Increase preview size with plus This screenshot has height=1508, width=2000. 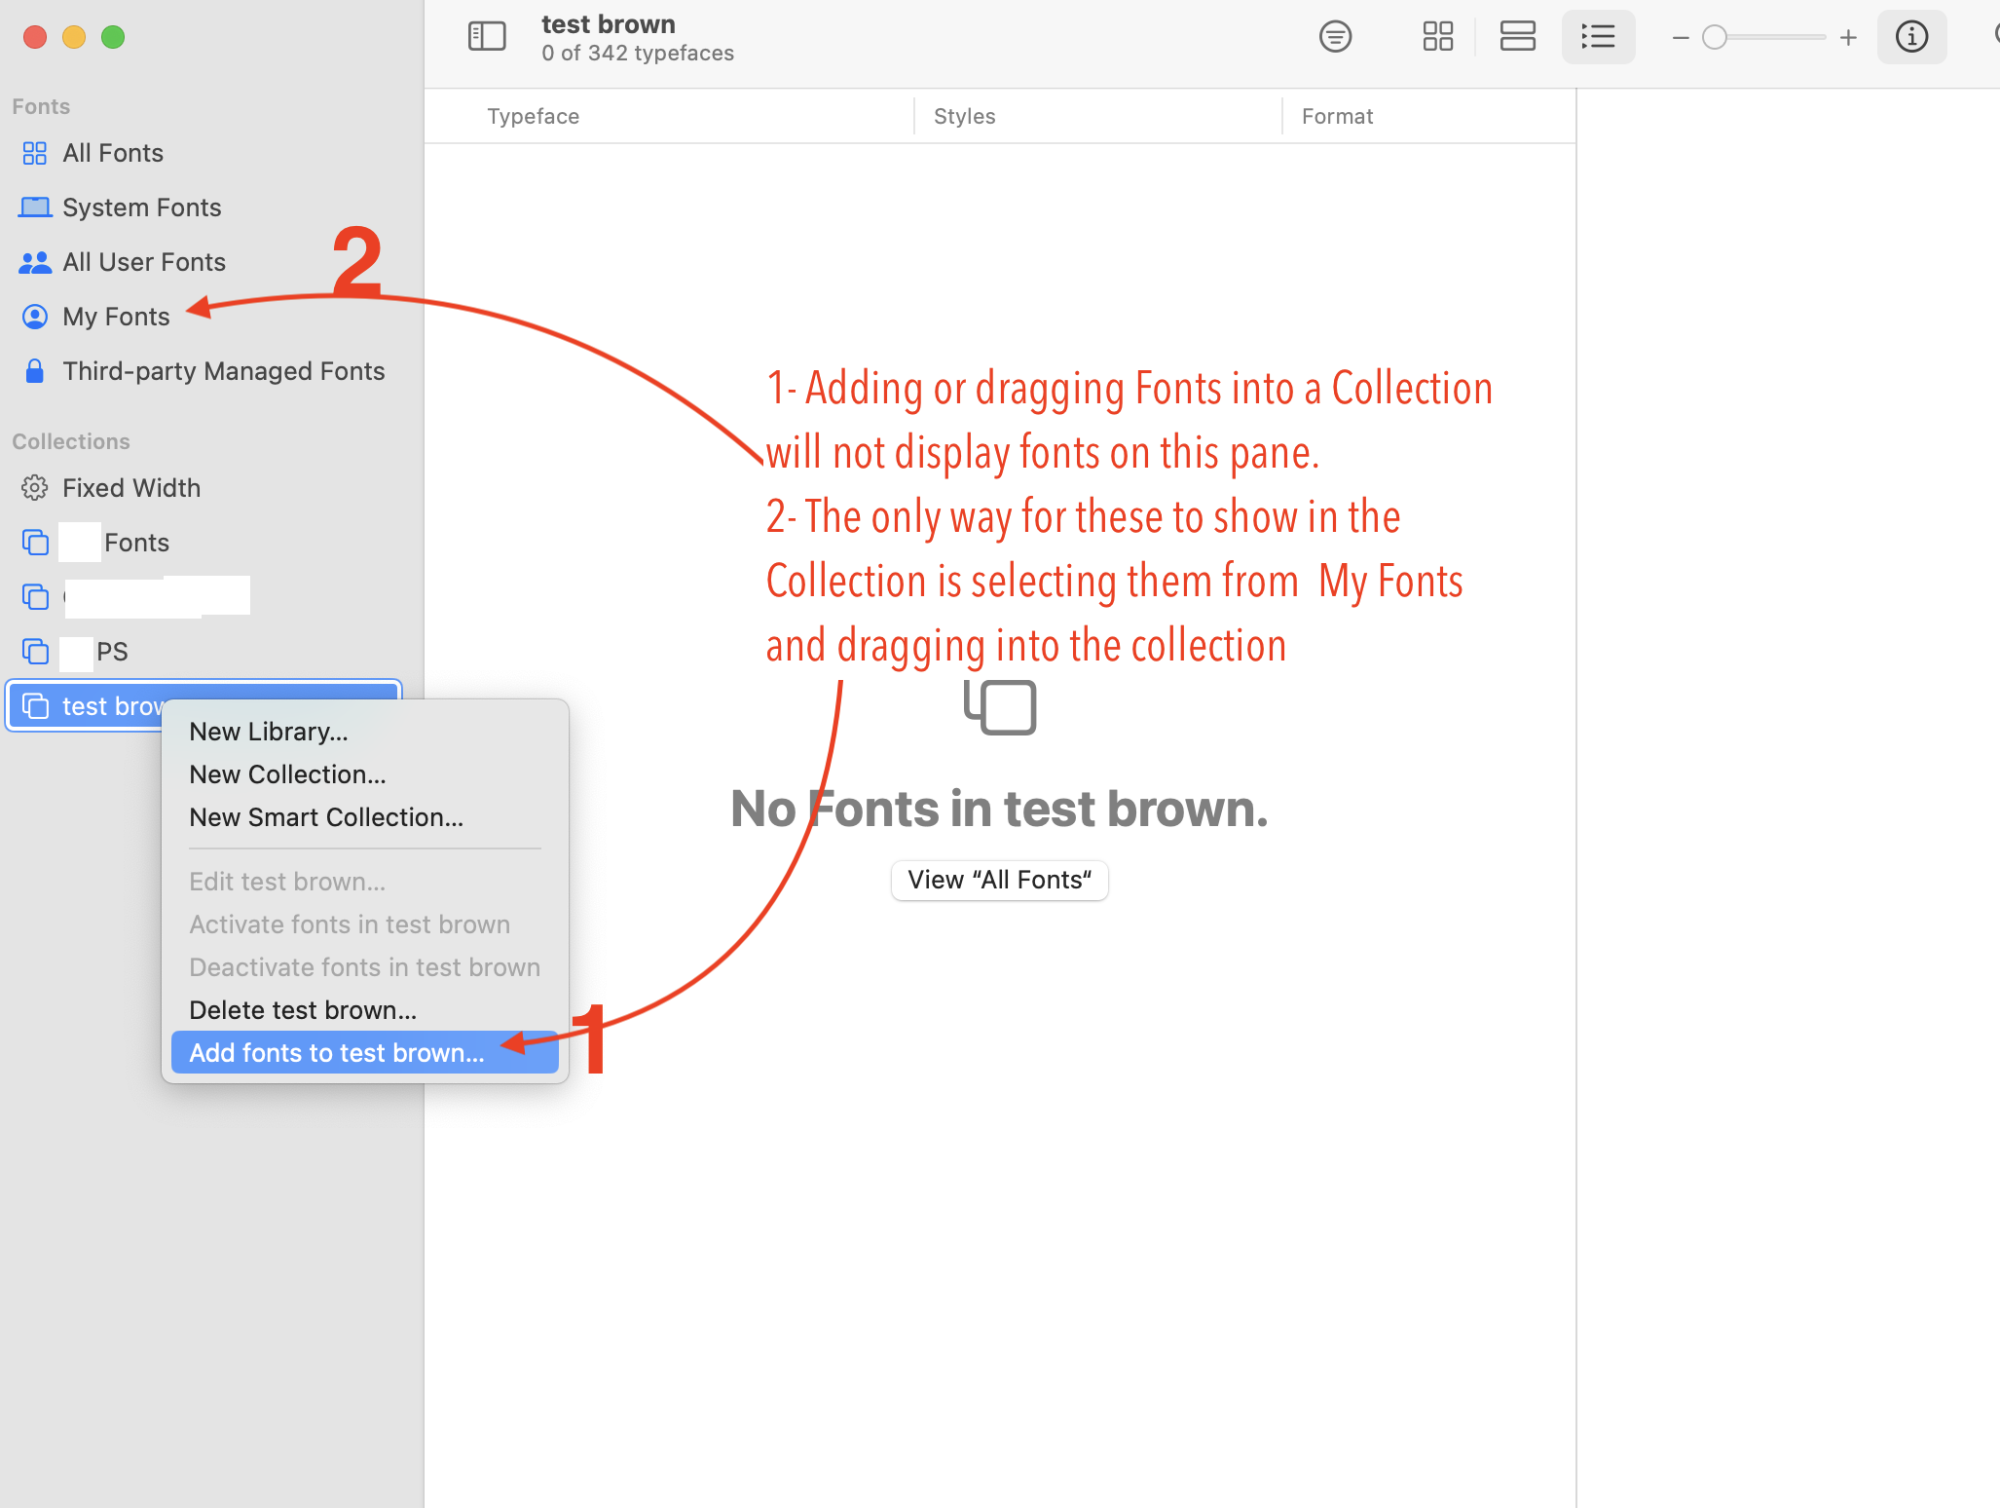click(x=1848, y=38)
